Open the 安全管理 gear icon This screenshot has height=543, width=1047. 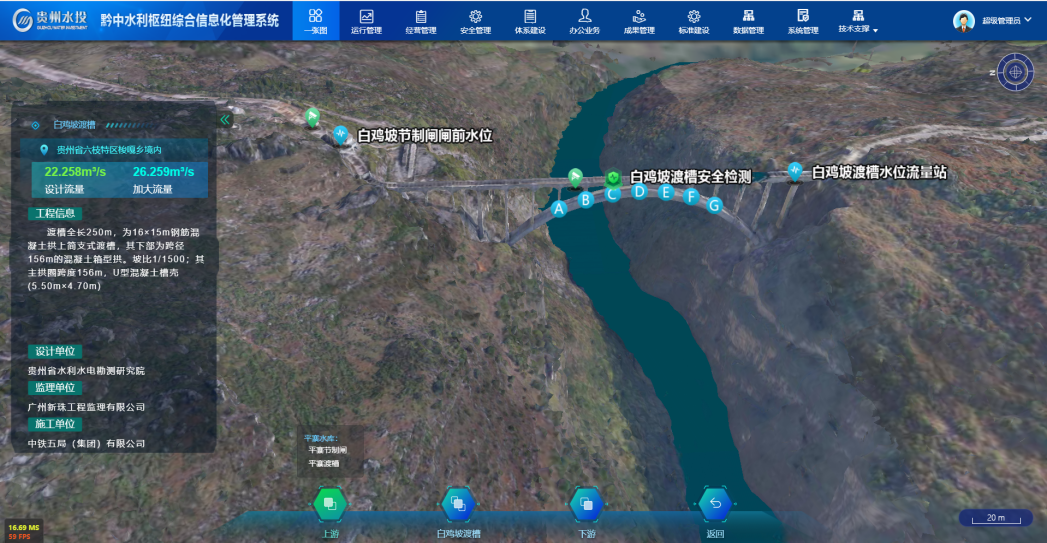[x=475, y=16]
